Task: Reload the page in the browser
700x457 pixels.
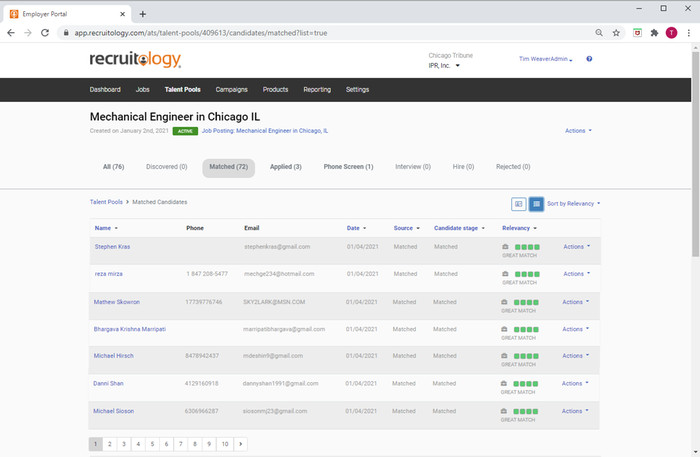Action: click(45, 33)
